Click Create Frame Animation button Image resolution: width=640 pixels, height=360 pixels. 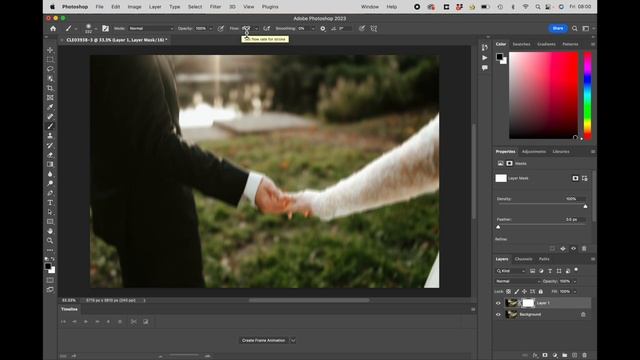(264, 340)
